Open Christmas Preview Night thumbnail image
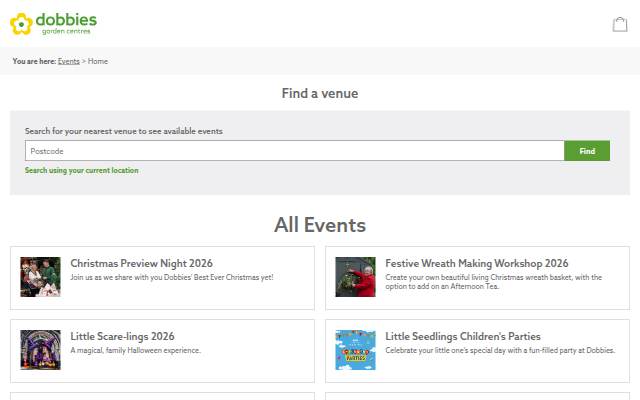This screenshot has width=640, height=400. pyautogui.click(x=40, y=277)
